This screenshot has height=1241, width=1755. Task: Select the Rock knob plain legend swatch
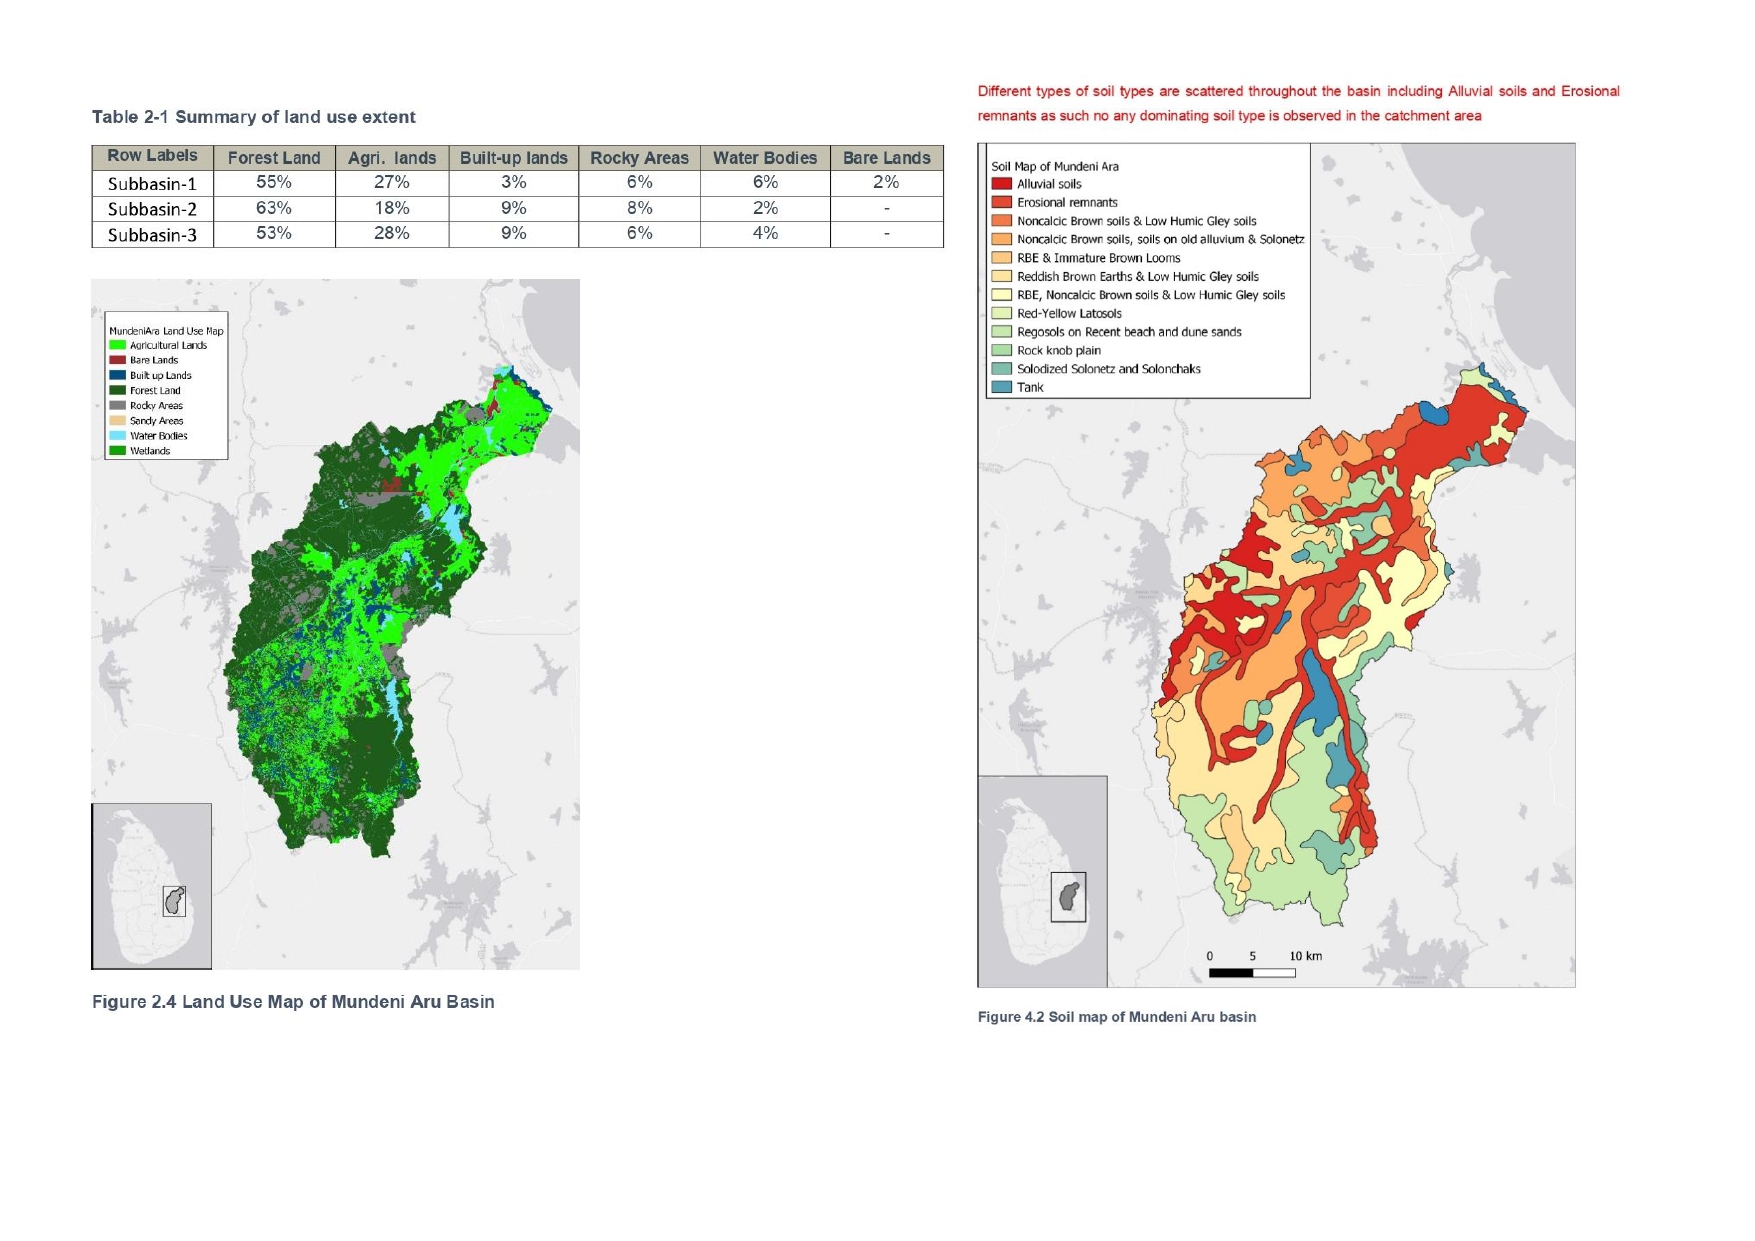tap(1001, 350)
